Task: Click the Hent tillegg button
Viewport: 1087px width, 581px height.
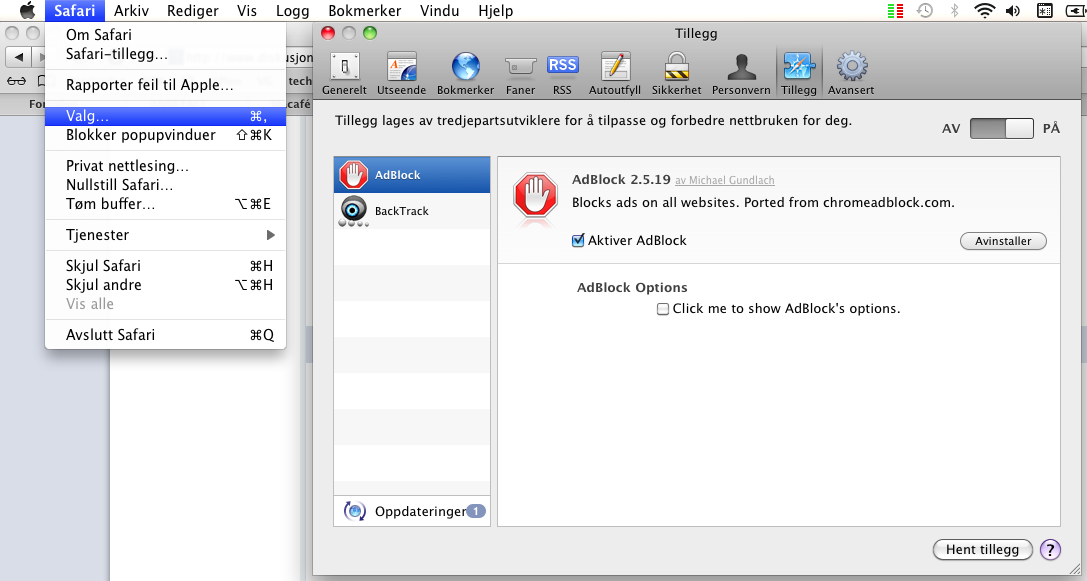Action: [982, 550]
